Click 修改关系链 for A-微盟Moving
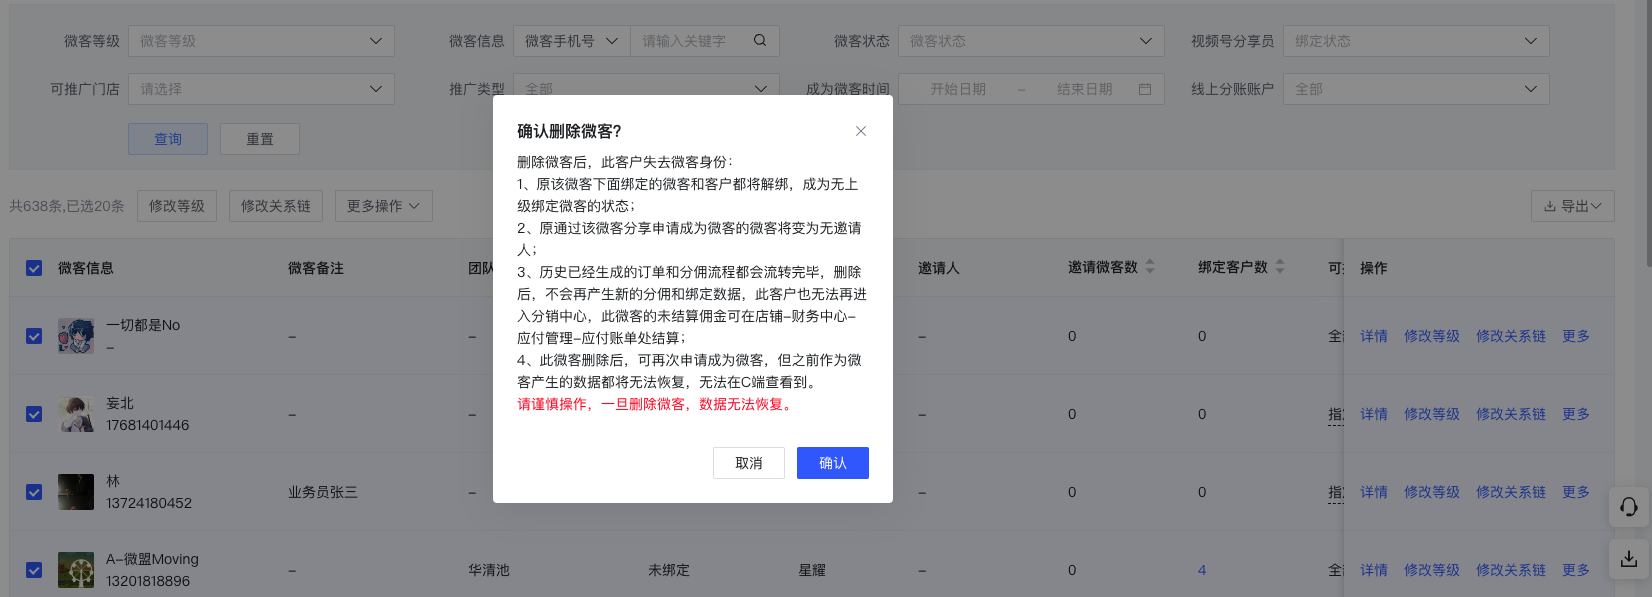1652x597 pixels. pos(1511,570)
